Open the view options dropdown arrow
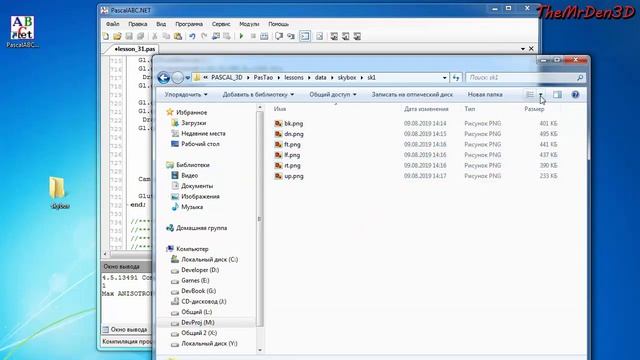Image resolution: width=640 pixels, height=360 pixels. [540, 95]
